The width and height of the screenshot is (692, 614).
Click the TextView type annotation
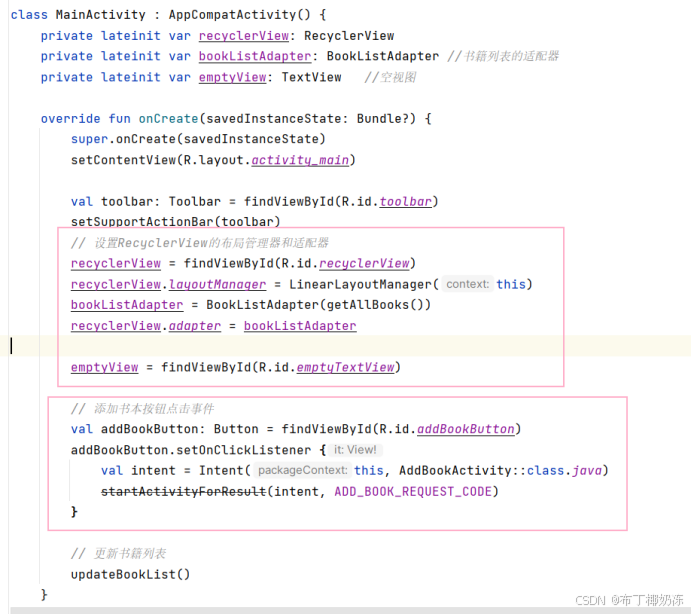point(311,77)
